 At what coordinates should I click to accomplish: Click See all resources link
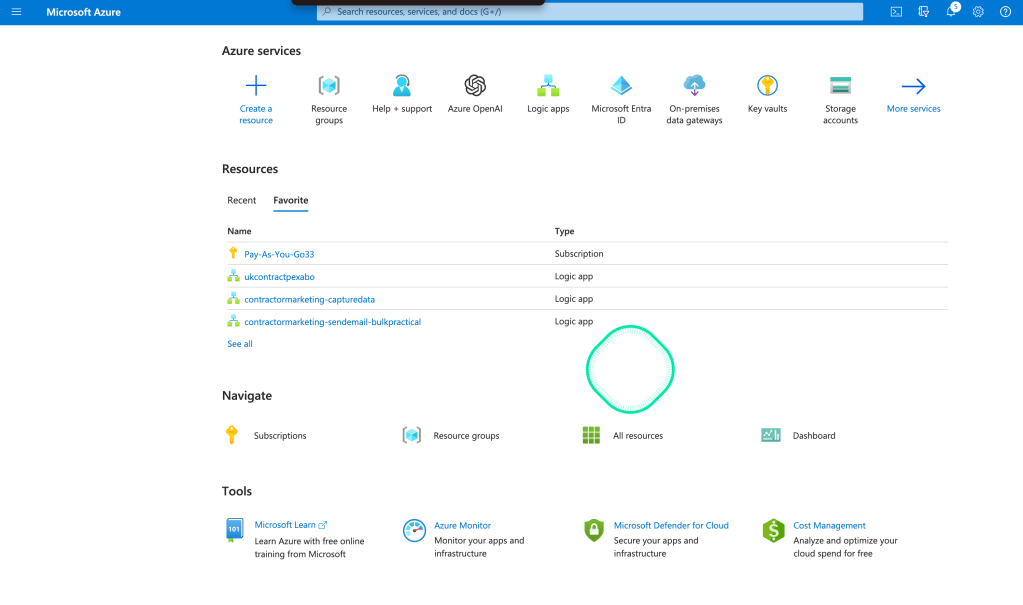tap(239, 344)
